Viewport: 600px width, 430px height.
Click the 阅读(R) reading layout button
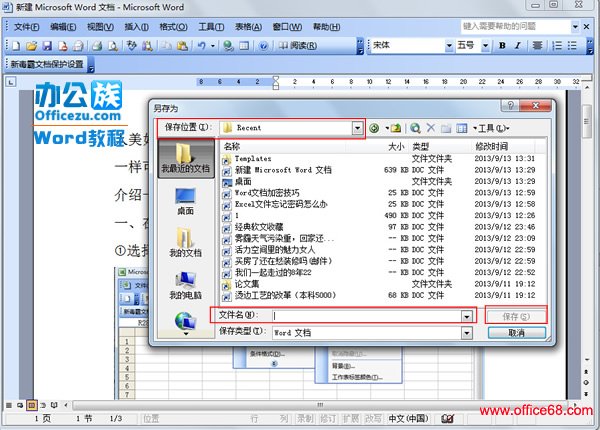point(298,46)
